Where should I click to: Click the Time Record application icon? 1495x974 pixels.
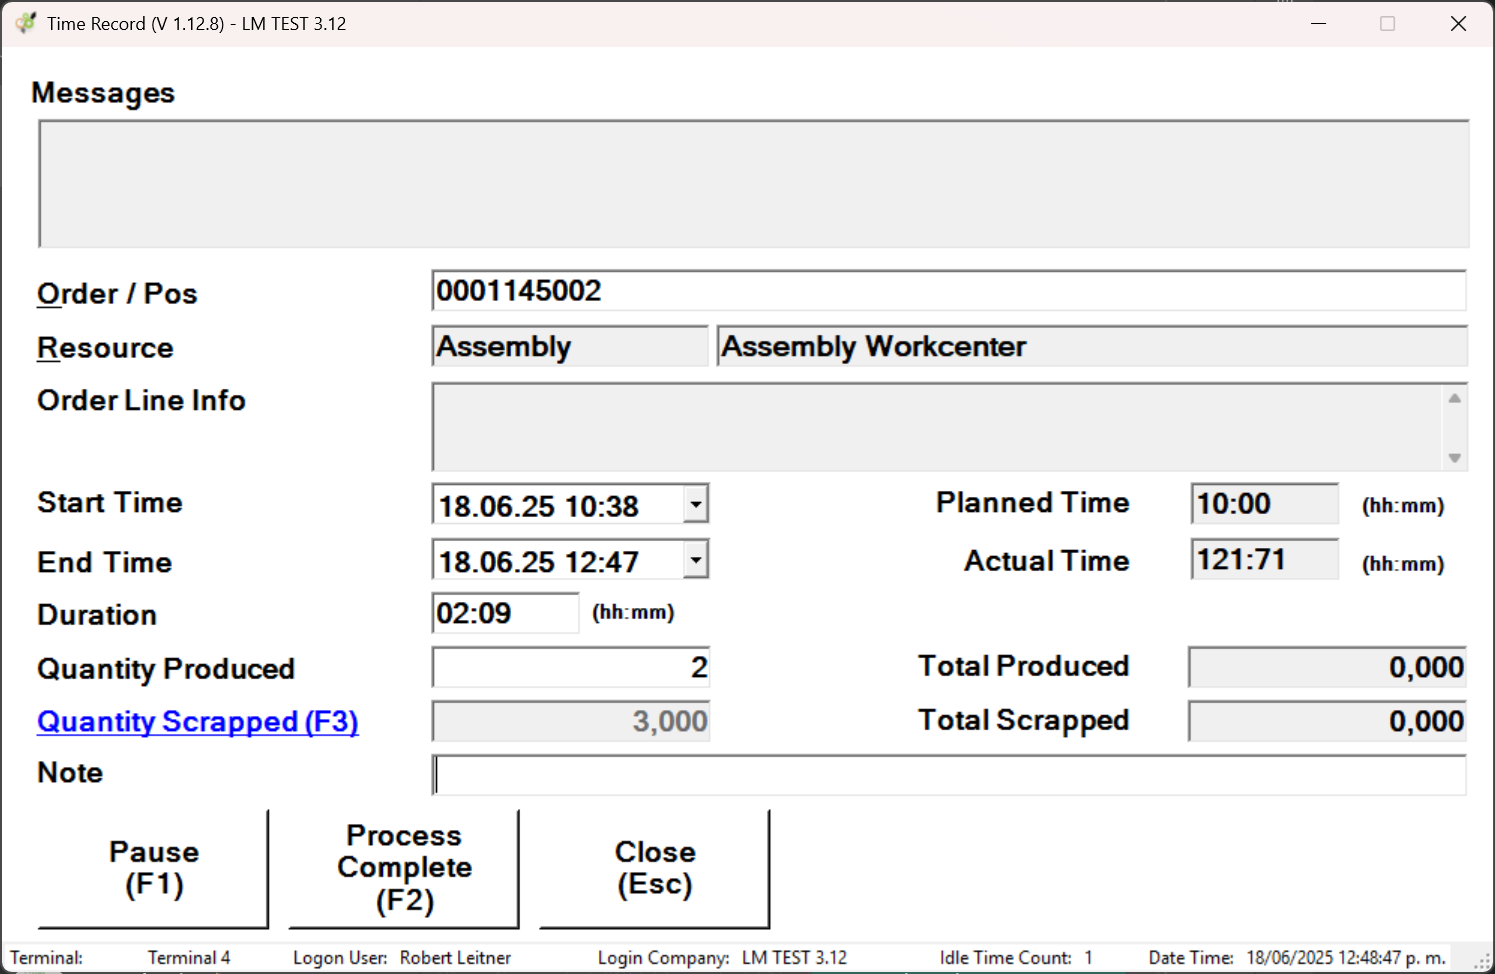(24, 23)
